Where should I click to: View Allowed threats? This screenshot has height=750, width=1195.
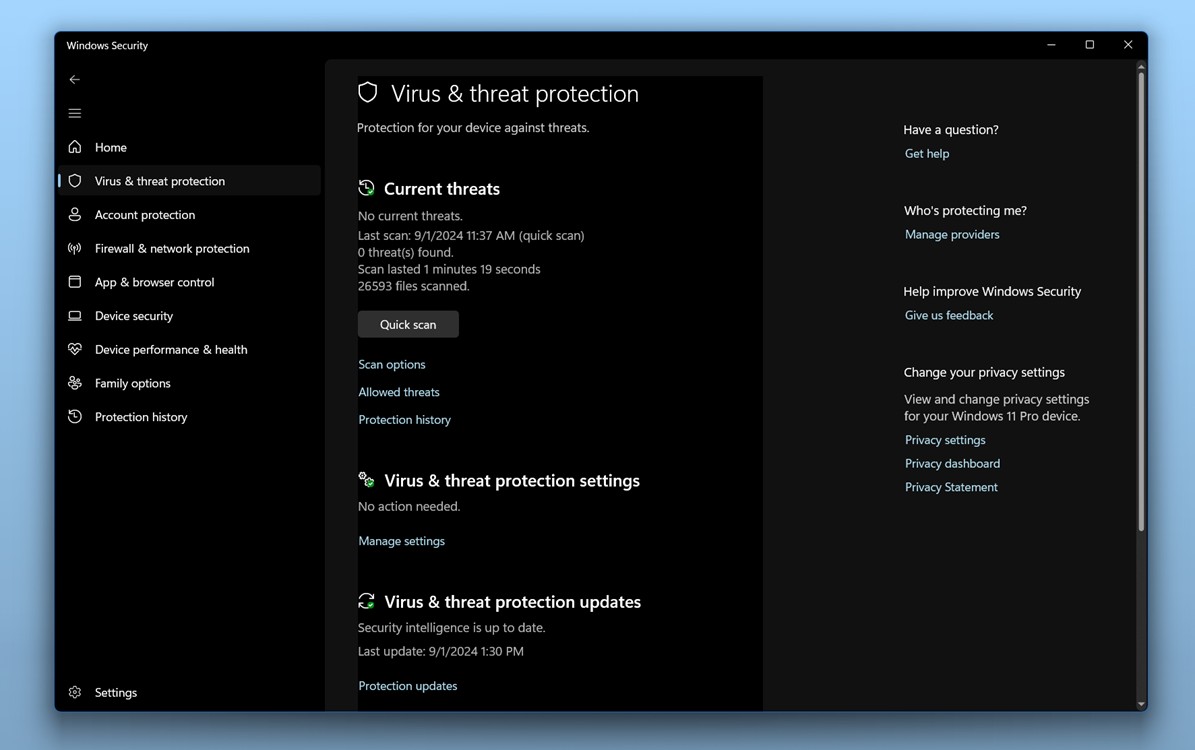pos(398,391)
